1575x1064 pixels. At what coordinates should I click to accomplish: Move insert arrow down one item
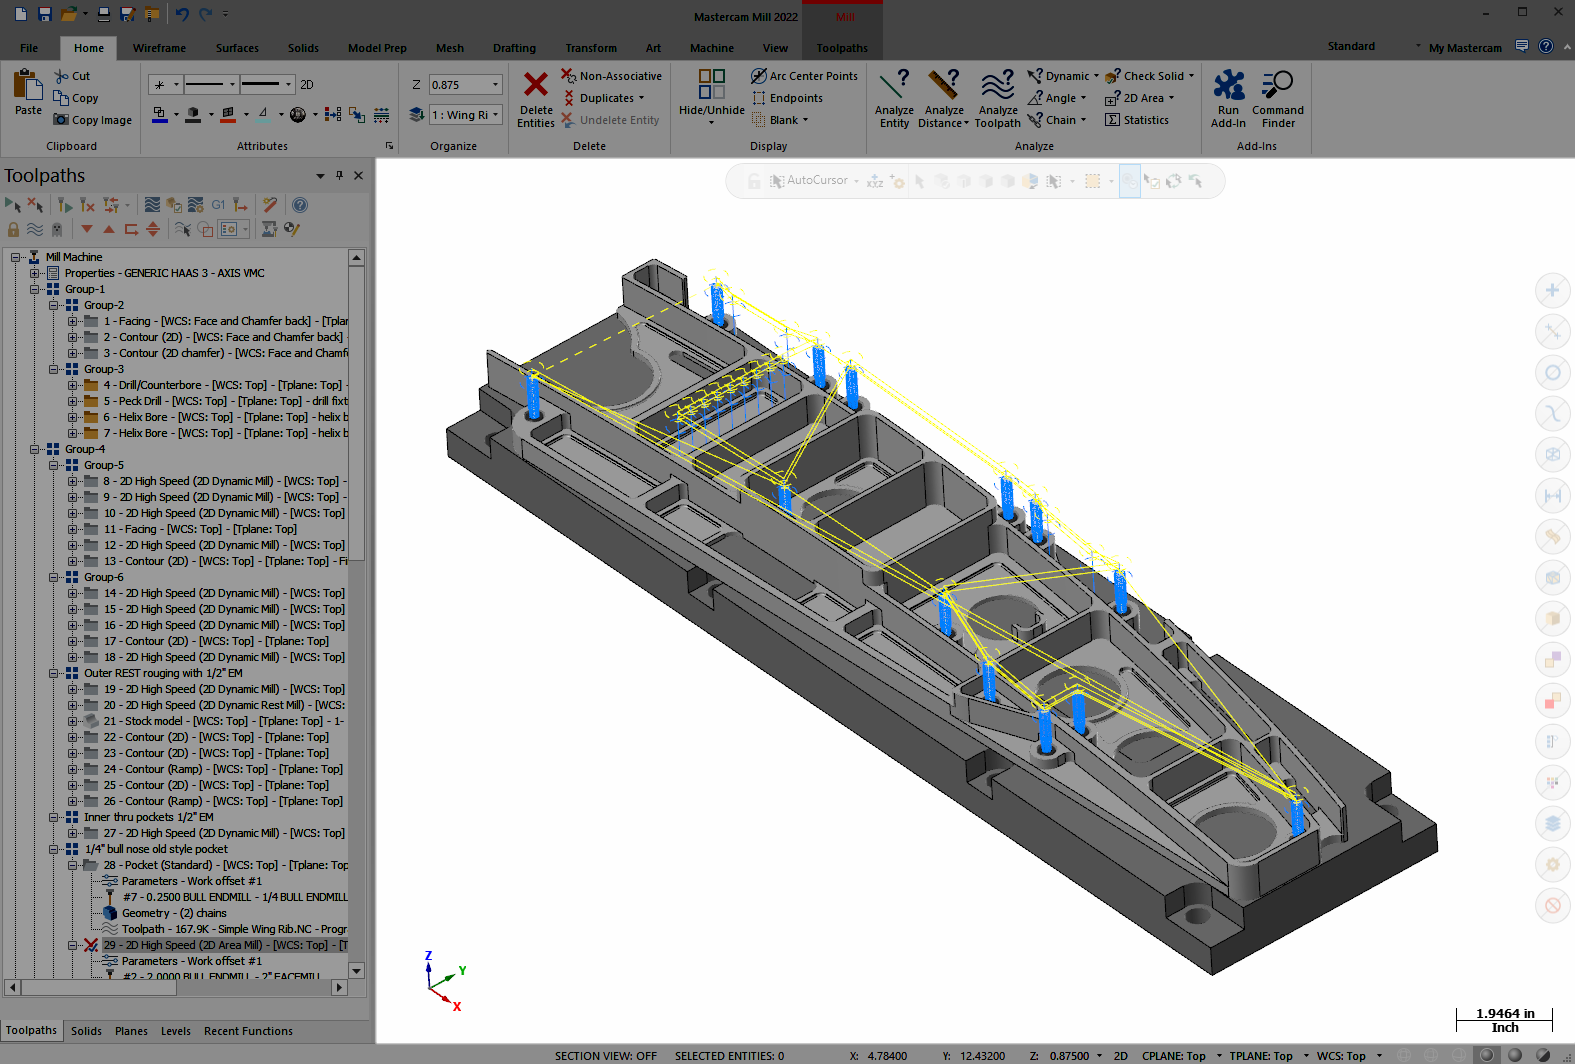(87, 229)
